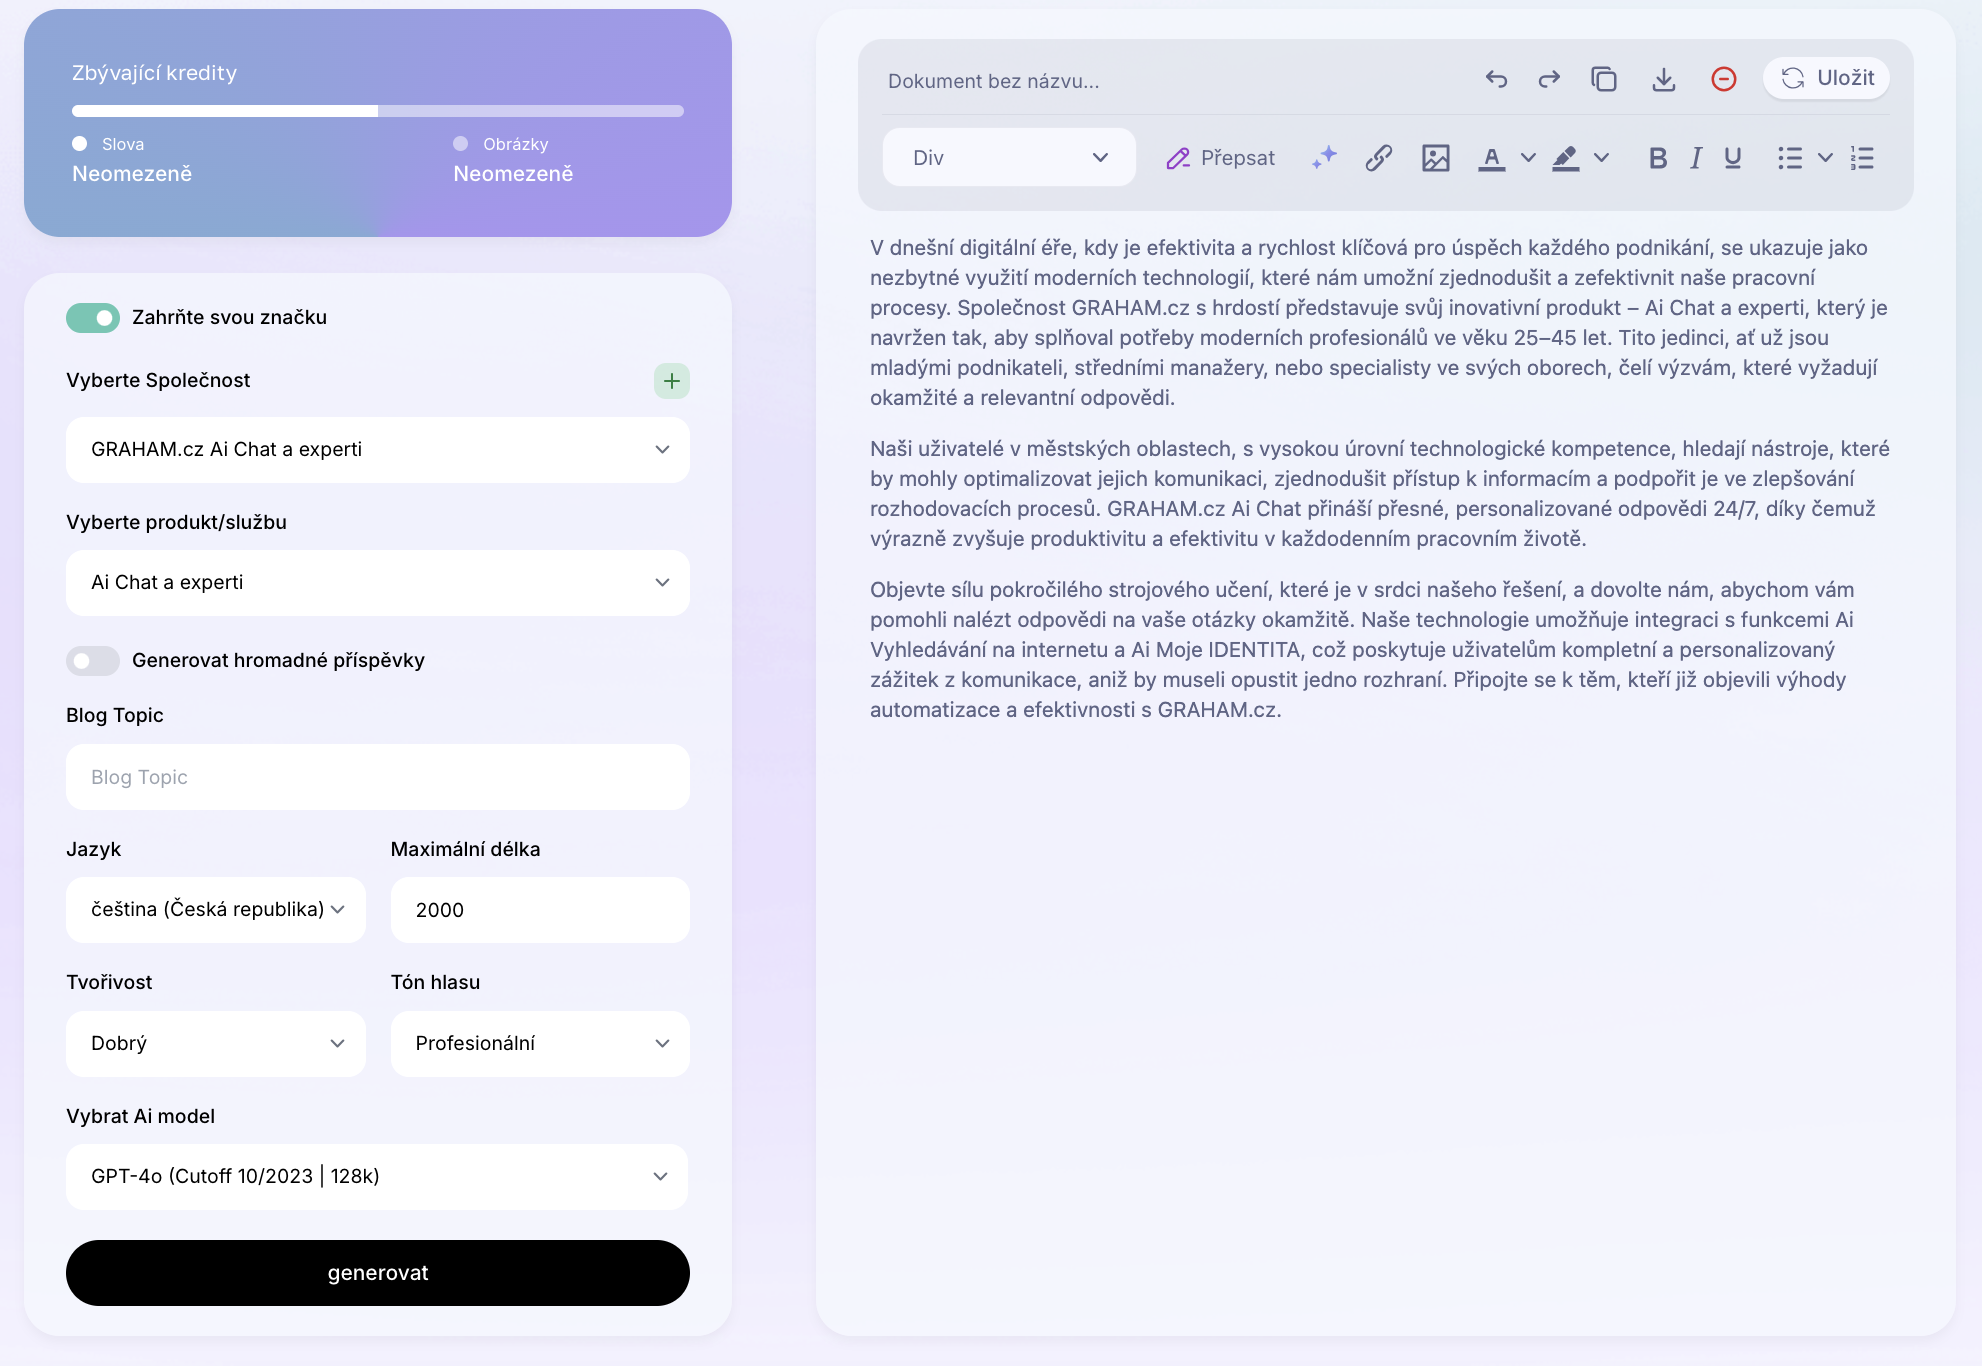This screenshot has width=1982, height=1366.
Task: Click the Vyberte Společnost label
Action: tap(158, 380)
